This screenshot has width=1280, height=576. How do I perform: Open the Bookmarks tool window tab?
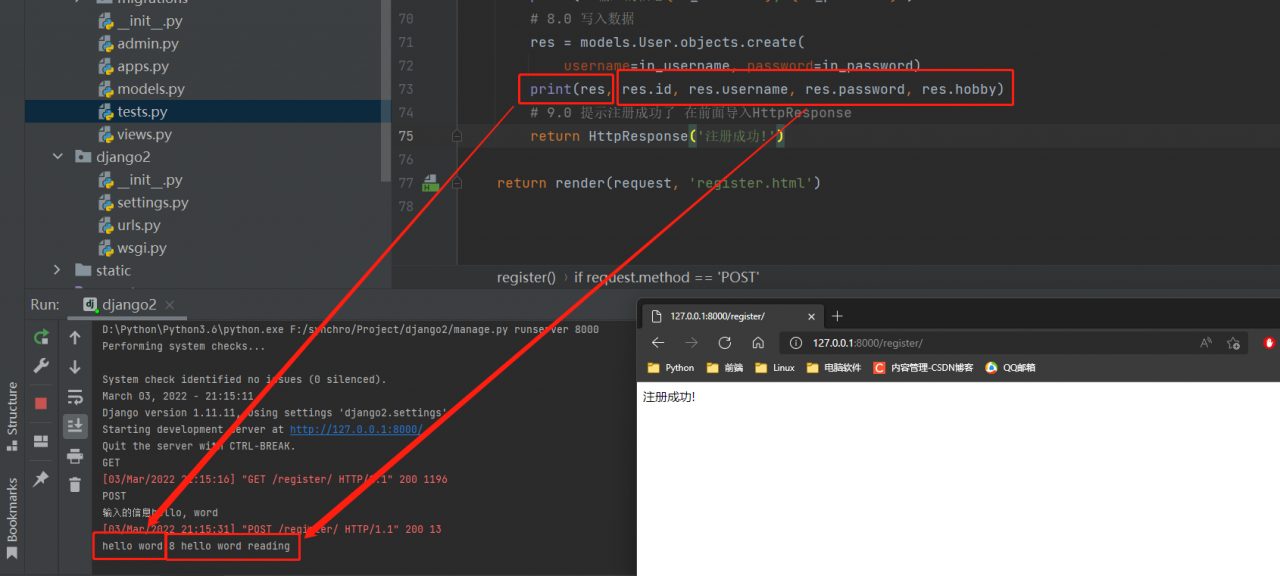point(13,516)
